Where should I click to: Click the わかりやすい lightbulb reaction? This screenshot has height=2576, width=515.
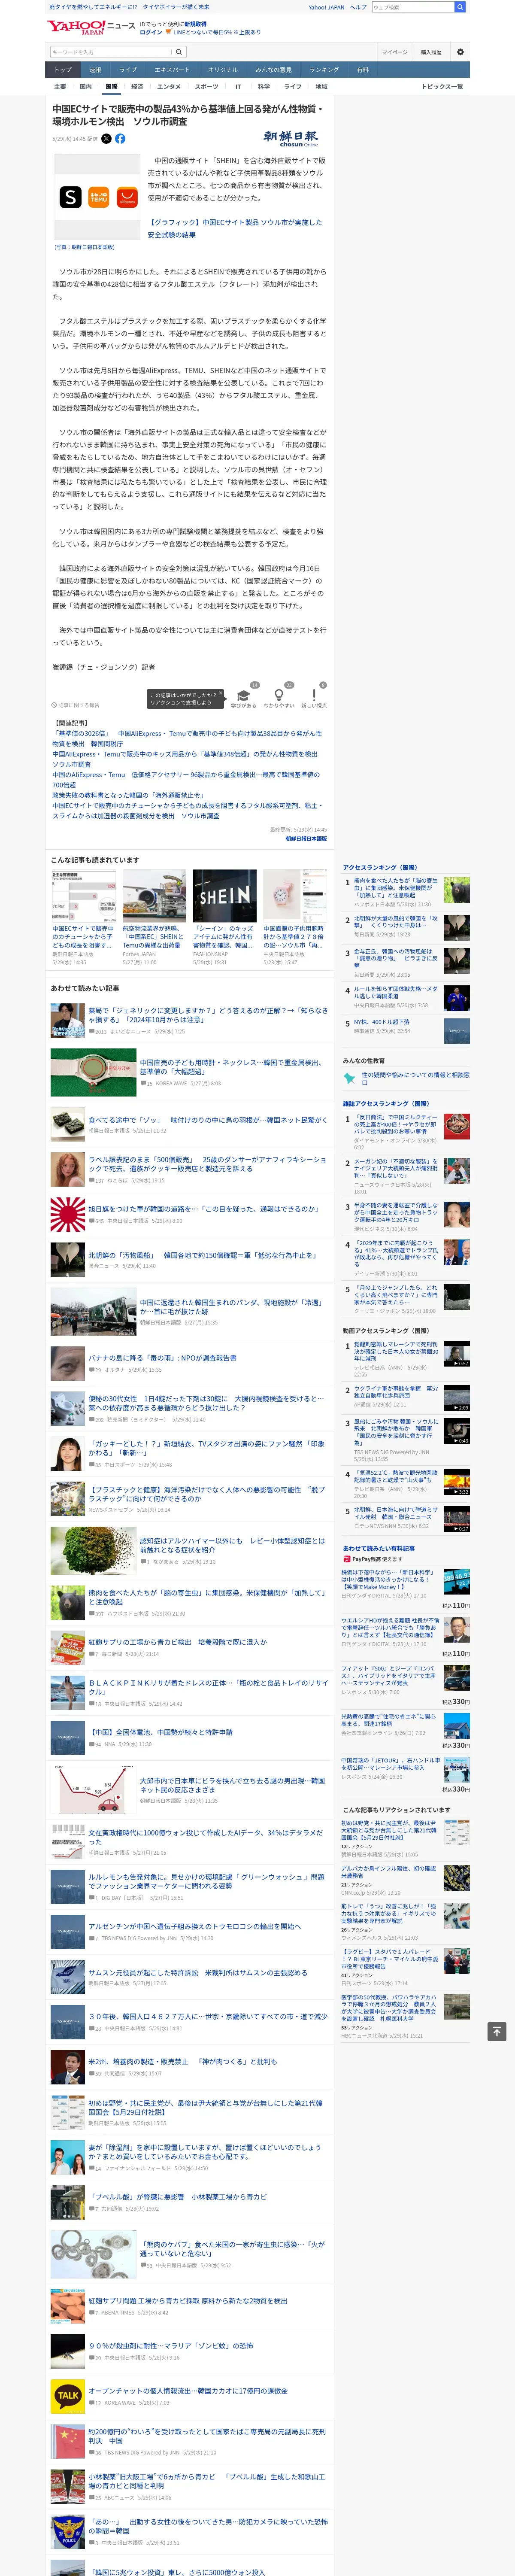click(279, 696)
